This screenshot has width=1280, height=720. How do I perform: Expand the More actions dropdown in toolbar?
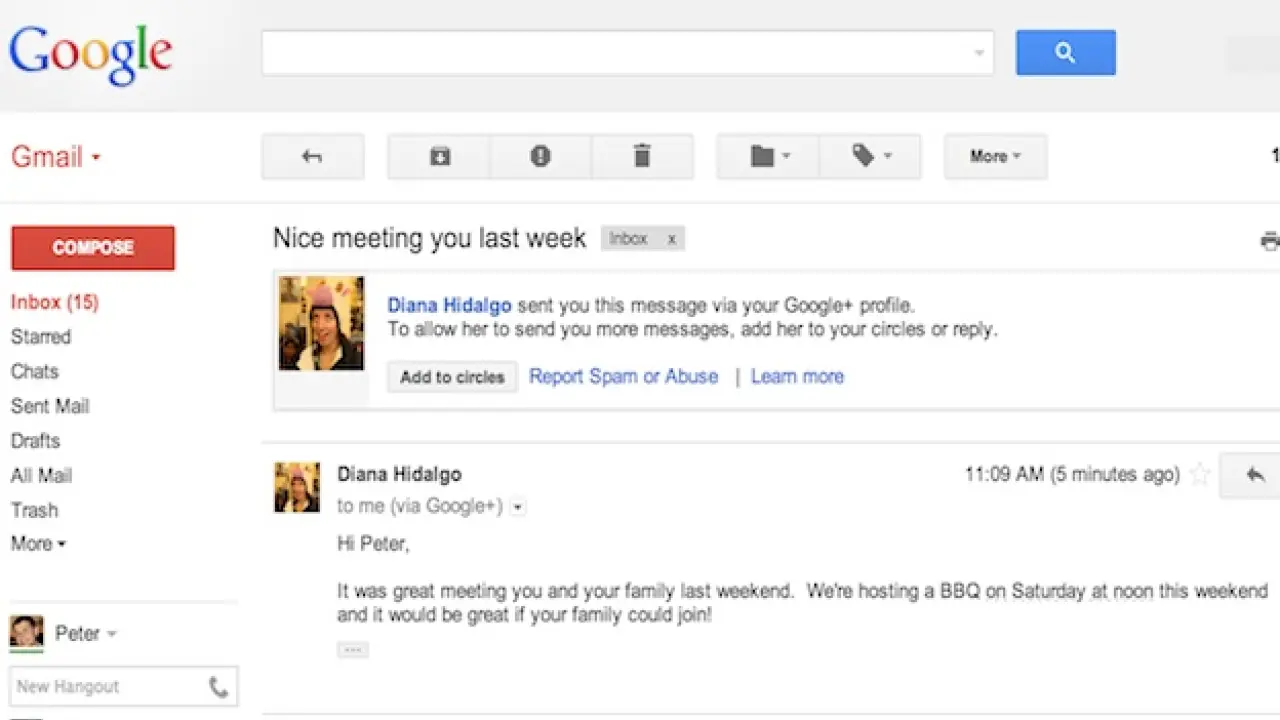coord(995,157)
